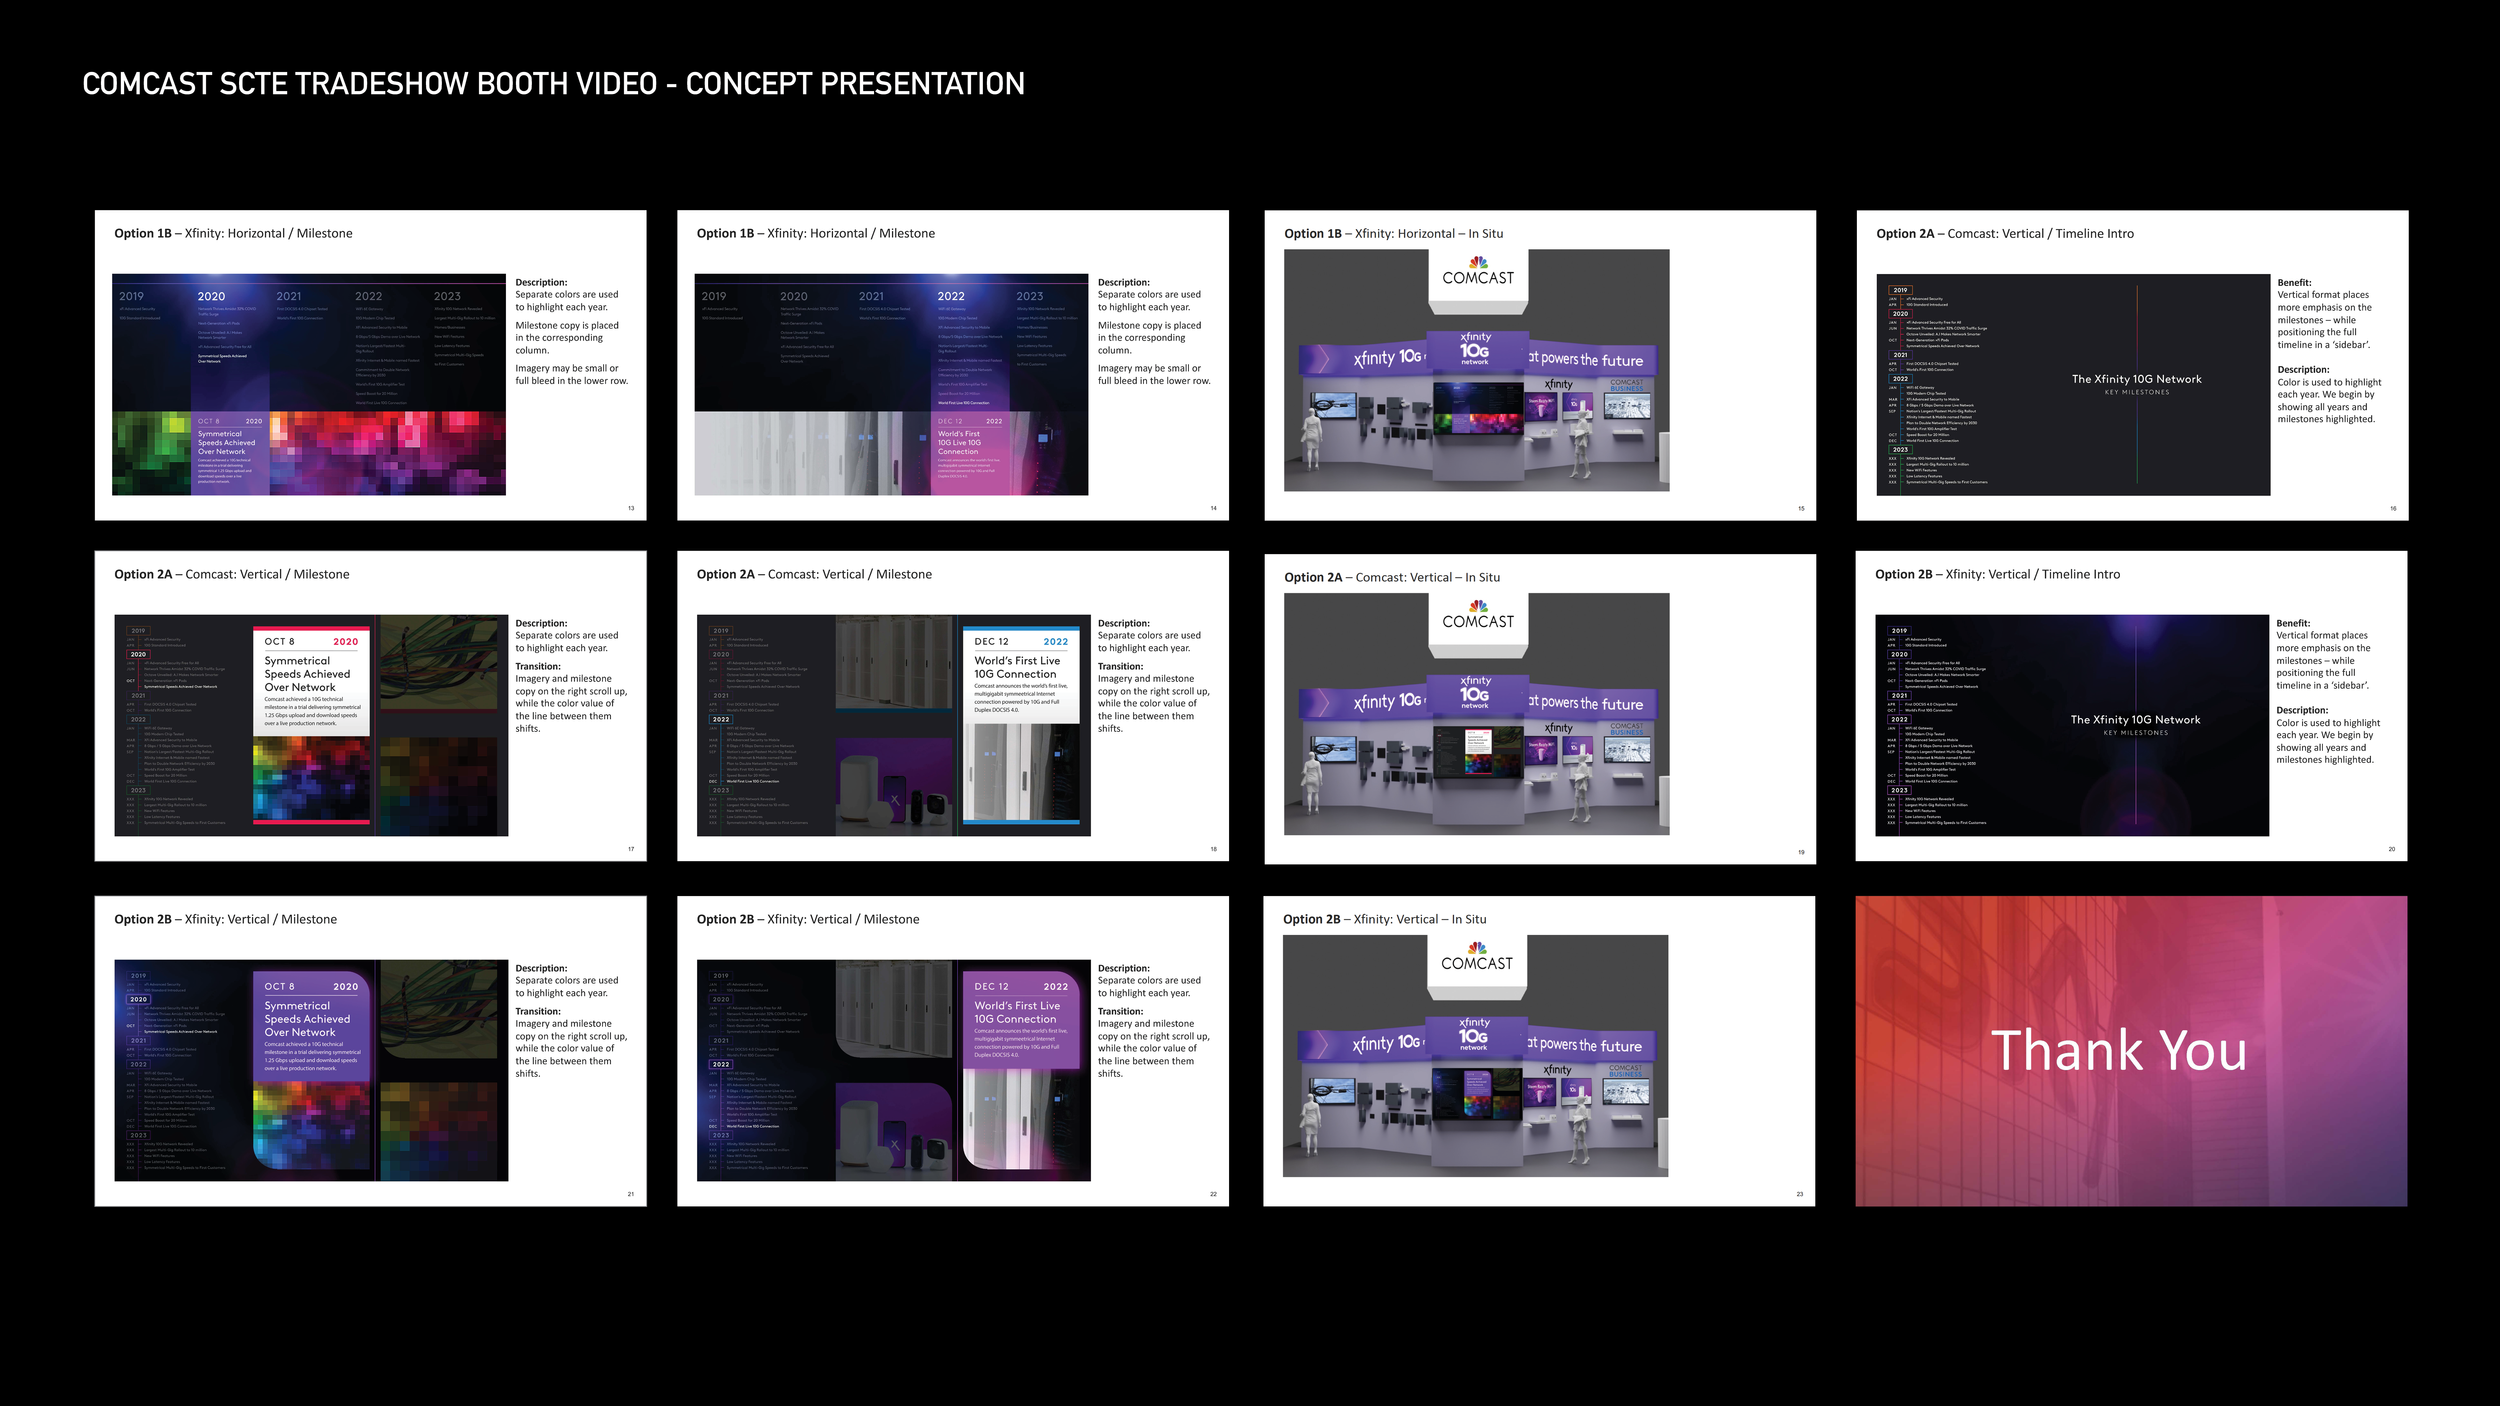Click page number 23 on In Situ slide

1800,1195
